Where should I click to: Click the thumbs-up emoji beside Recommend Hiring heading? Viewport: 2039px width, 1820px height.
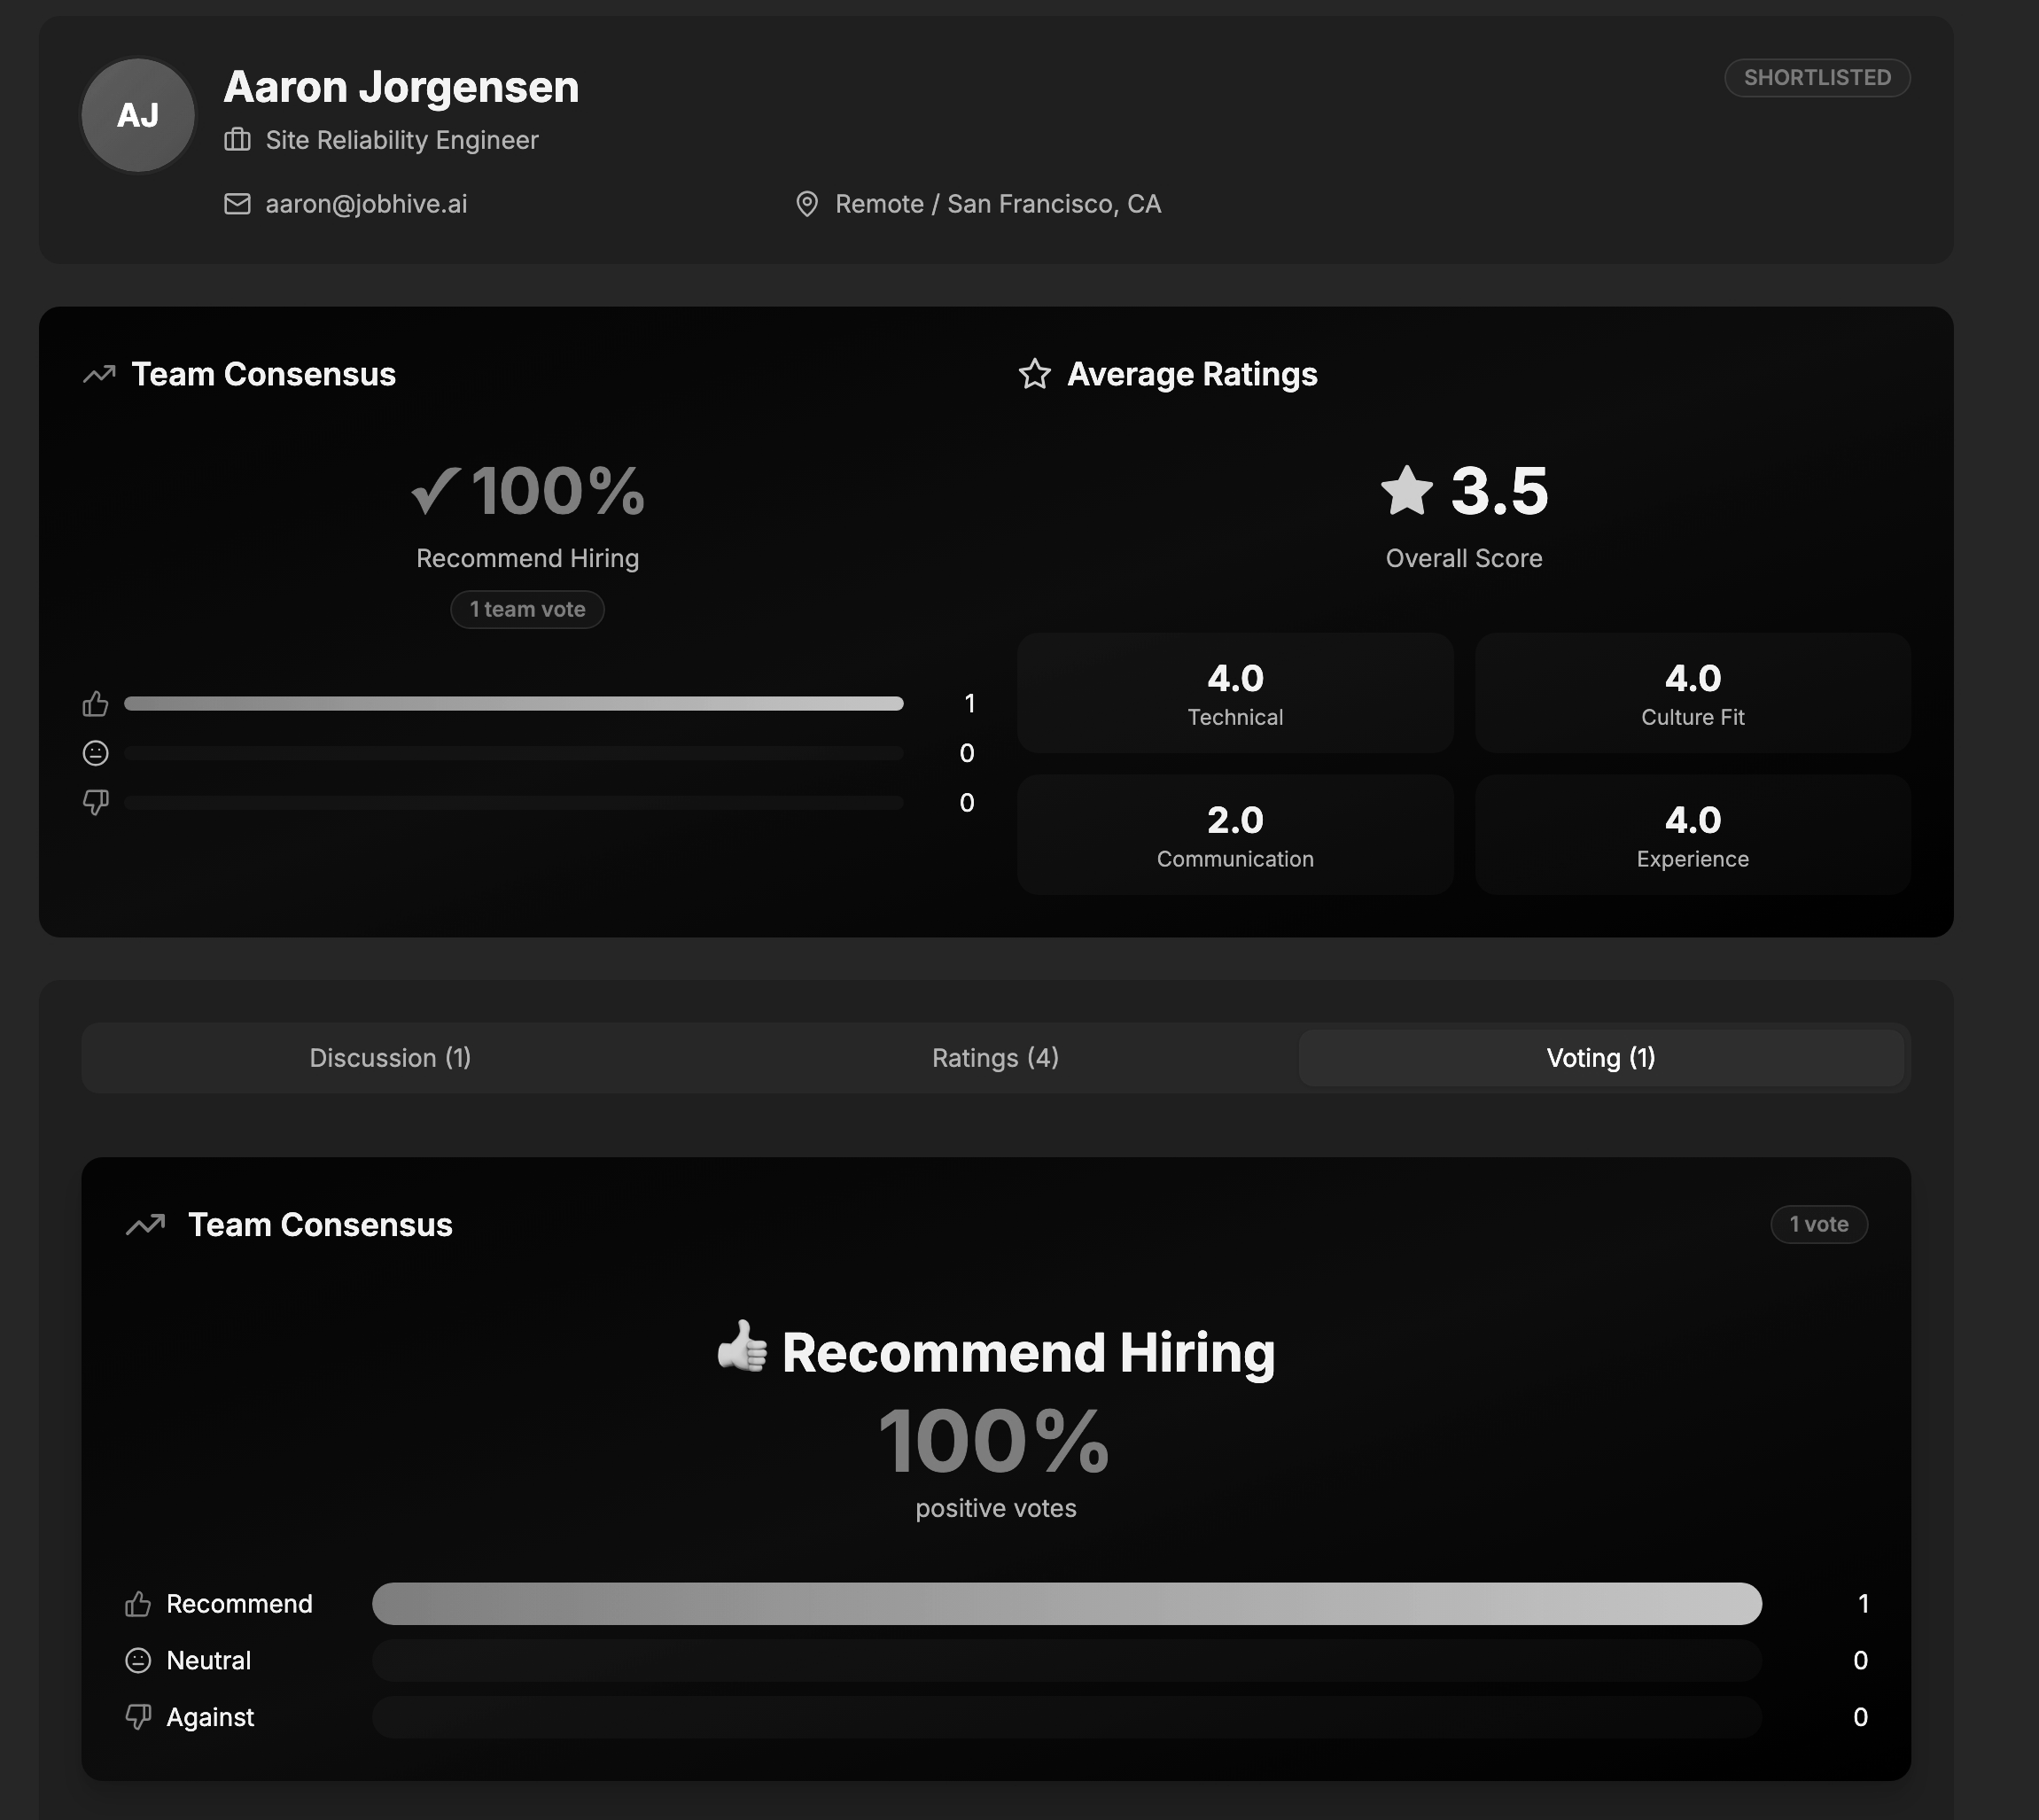pyautogui.click(x=742, y=1347)
